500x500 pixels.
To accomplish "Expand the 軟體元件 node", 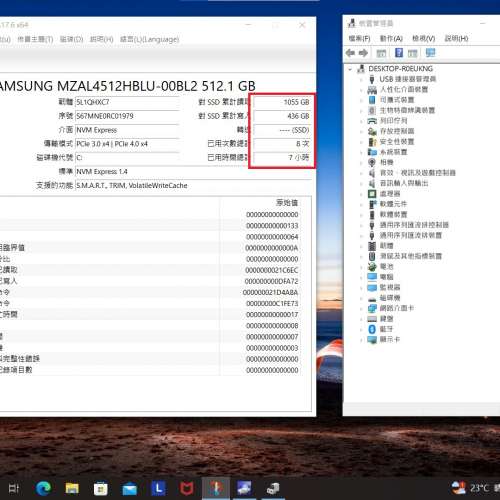I will 361,204.
